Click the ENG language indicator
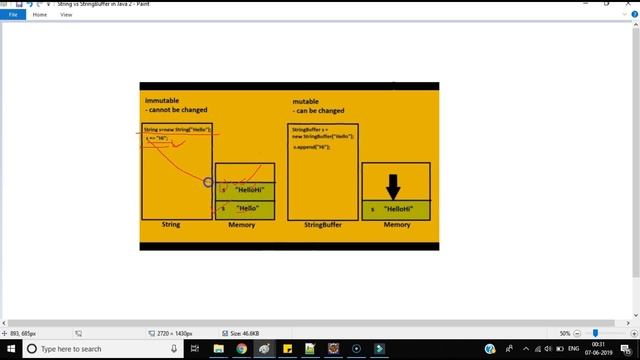 (573, 349)
